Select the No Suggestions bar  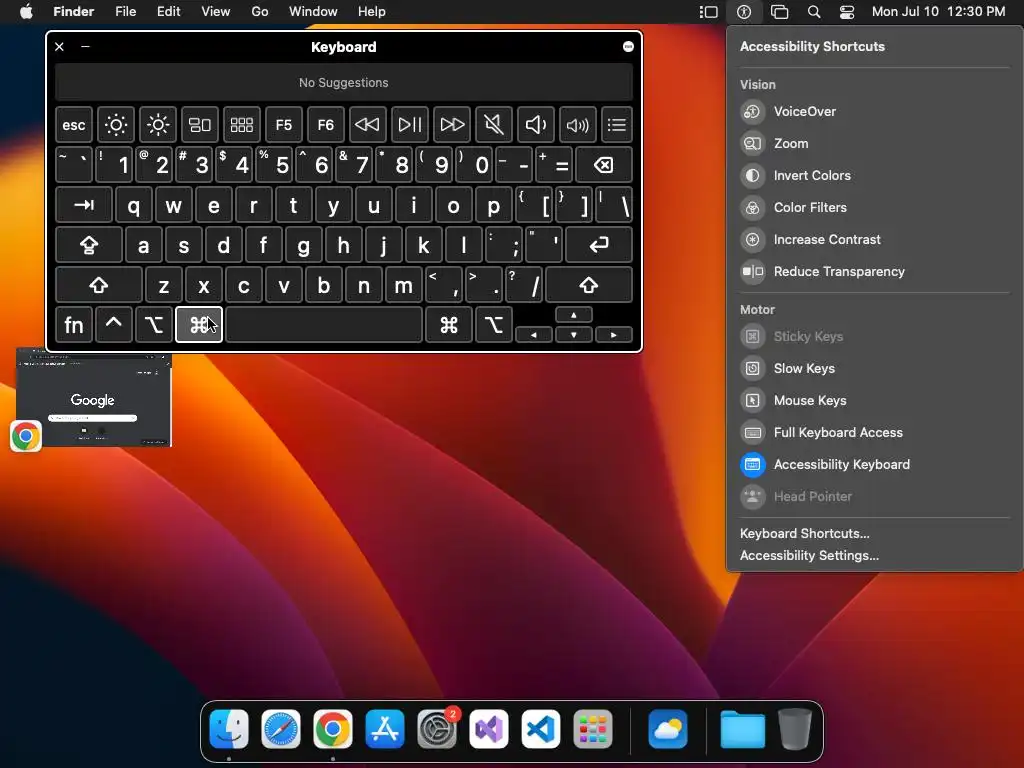(x=344, y=82)
